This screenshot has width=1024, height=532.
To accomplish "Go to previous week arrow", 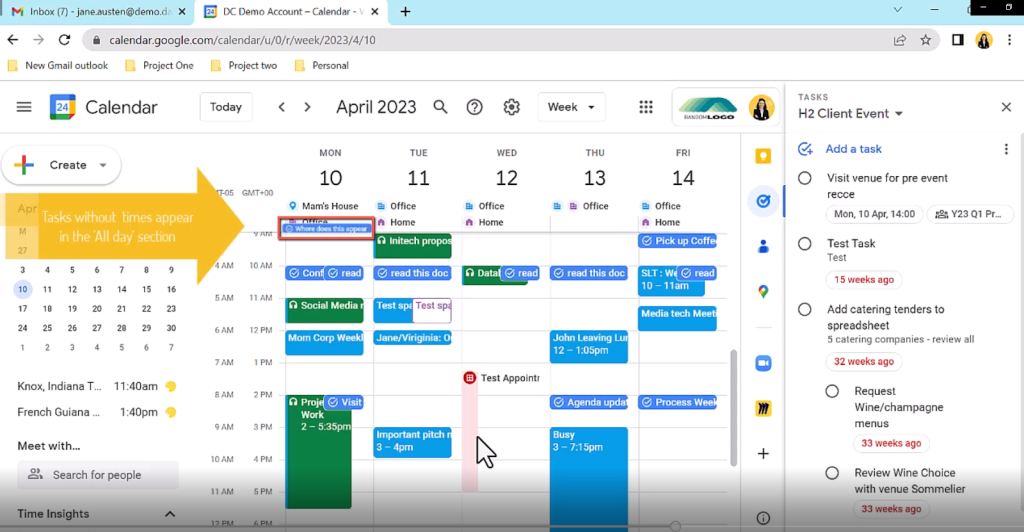I will click(x=281, y=107).
